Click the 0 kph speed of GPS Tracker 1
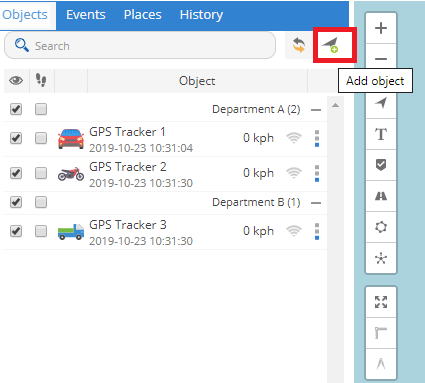This screenshot has height=383, width=425. 258,138
